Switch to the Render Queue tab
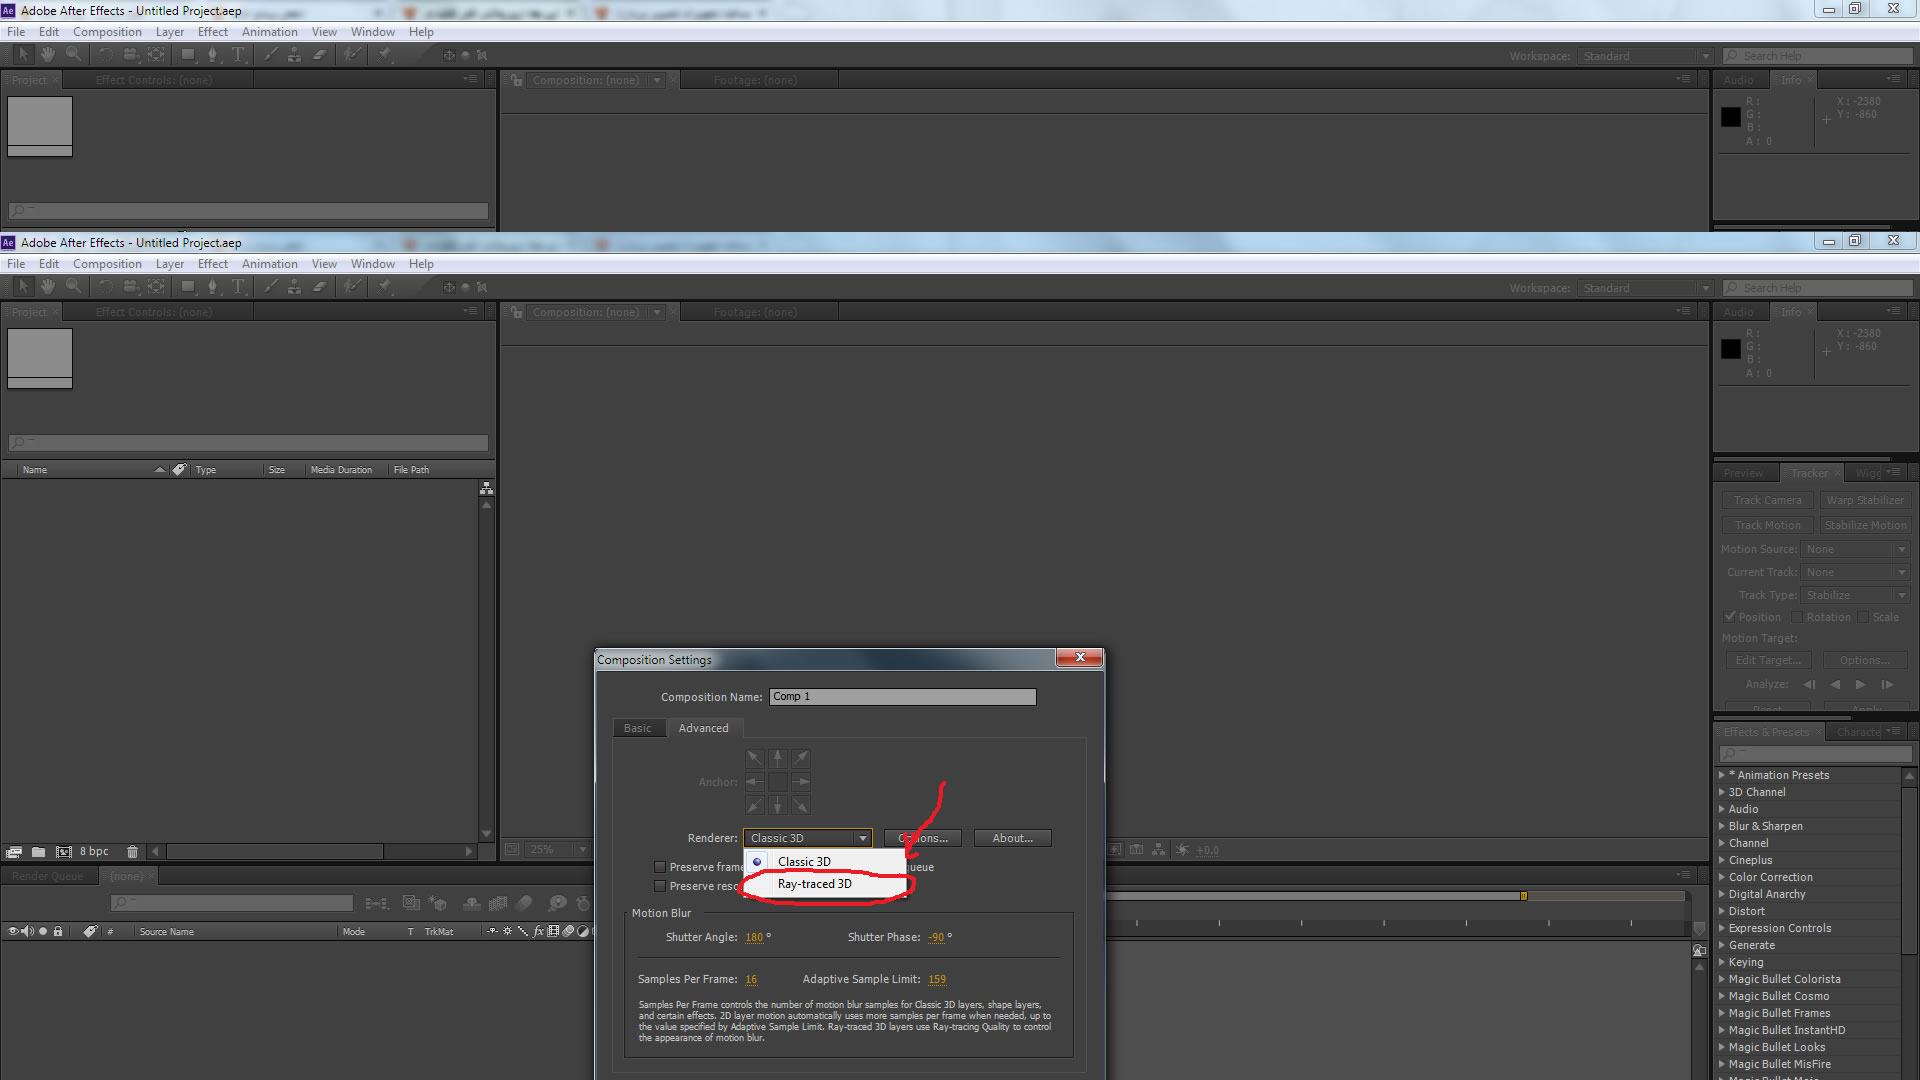 [48, 876]
